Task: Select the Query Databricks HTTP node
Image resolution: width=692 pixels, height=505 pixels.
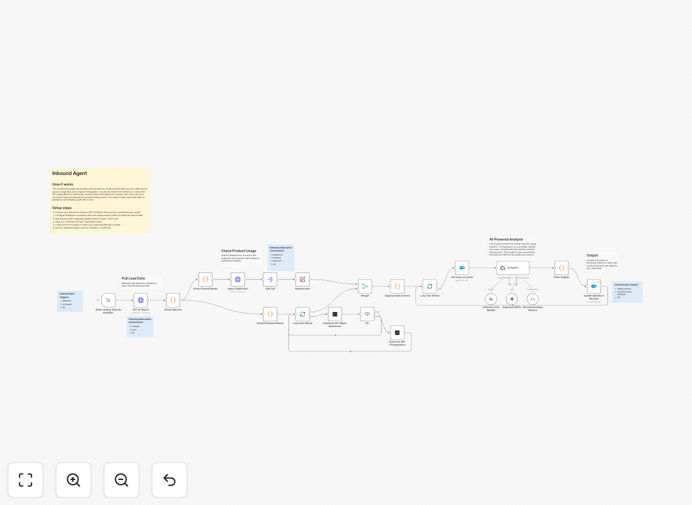Action: (x=237, y=279)
